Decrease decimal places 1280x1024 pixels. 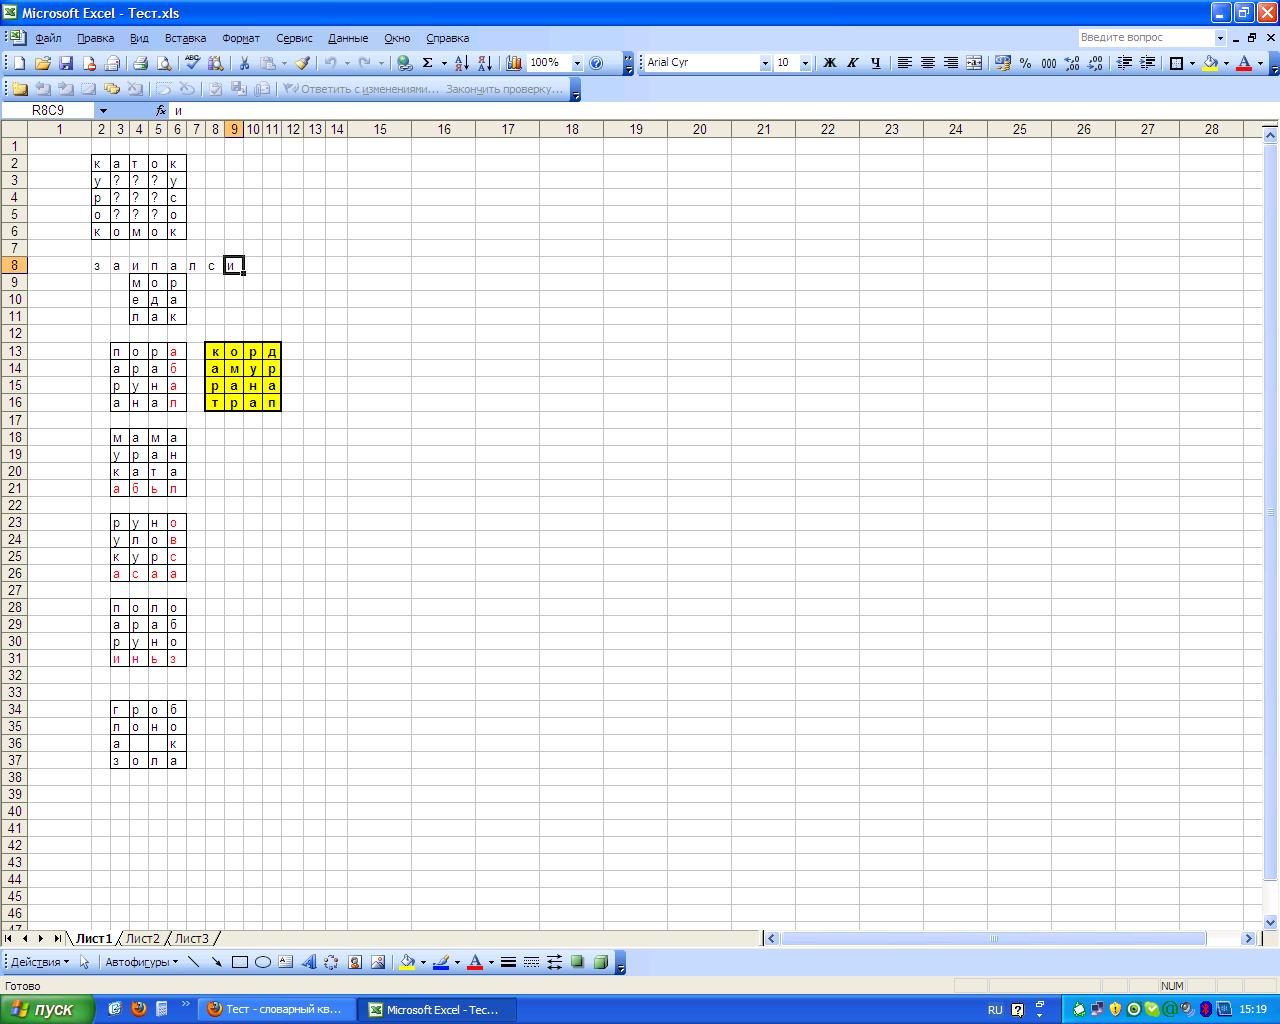pos(1095,63)
